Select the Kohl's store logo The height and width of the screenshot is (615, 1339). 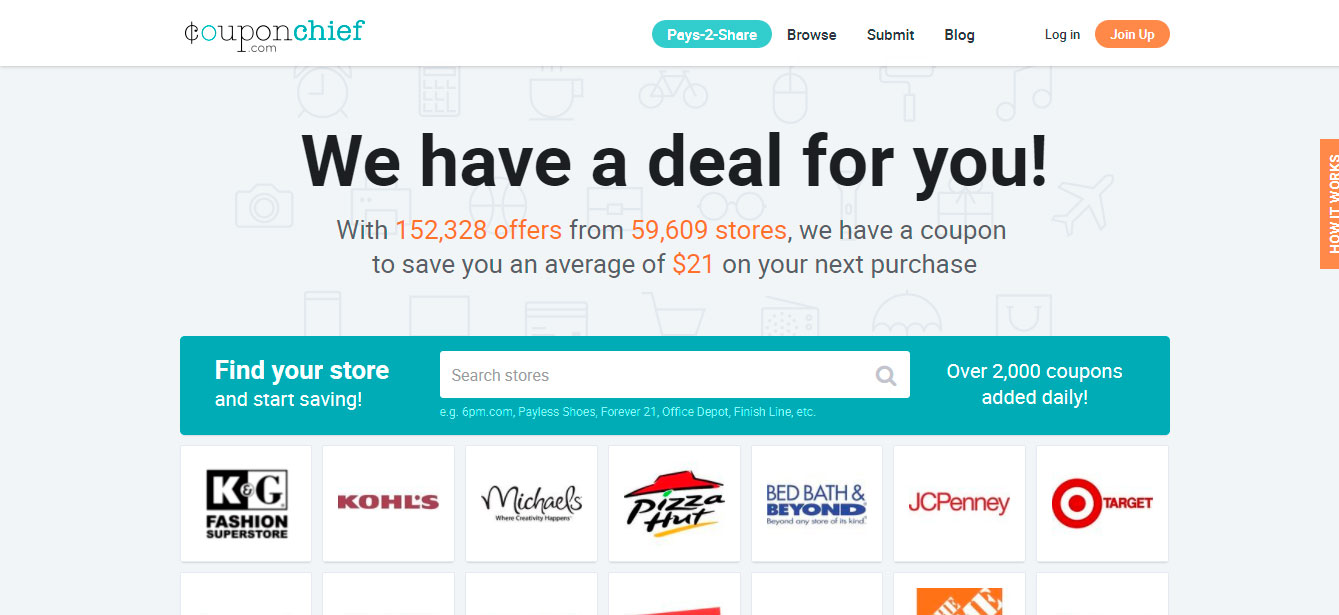point(388,503)
